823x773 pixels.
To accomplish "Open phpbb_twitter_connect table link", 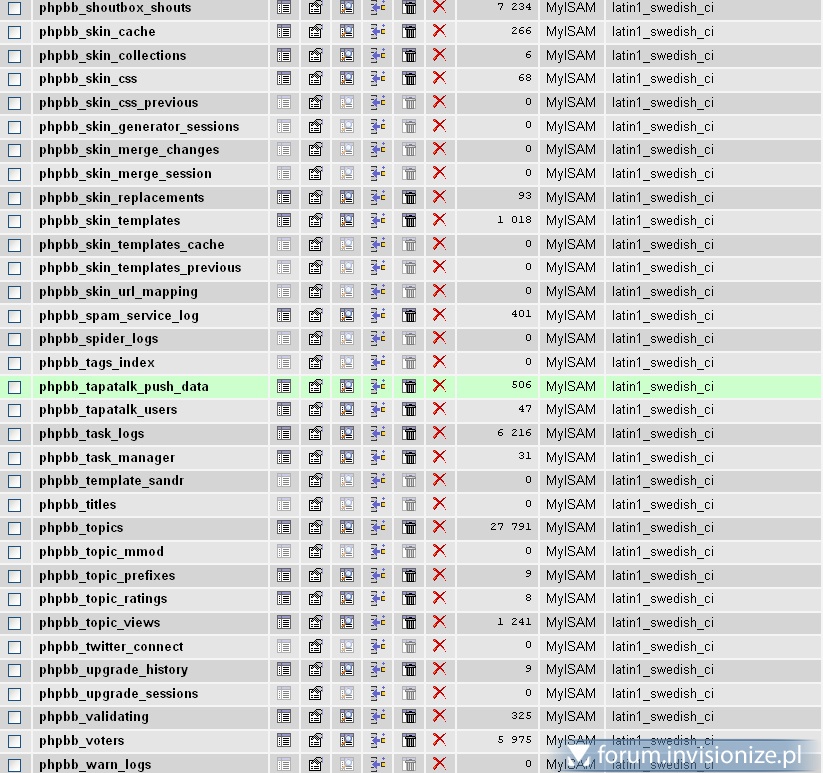I will 111,647.
